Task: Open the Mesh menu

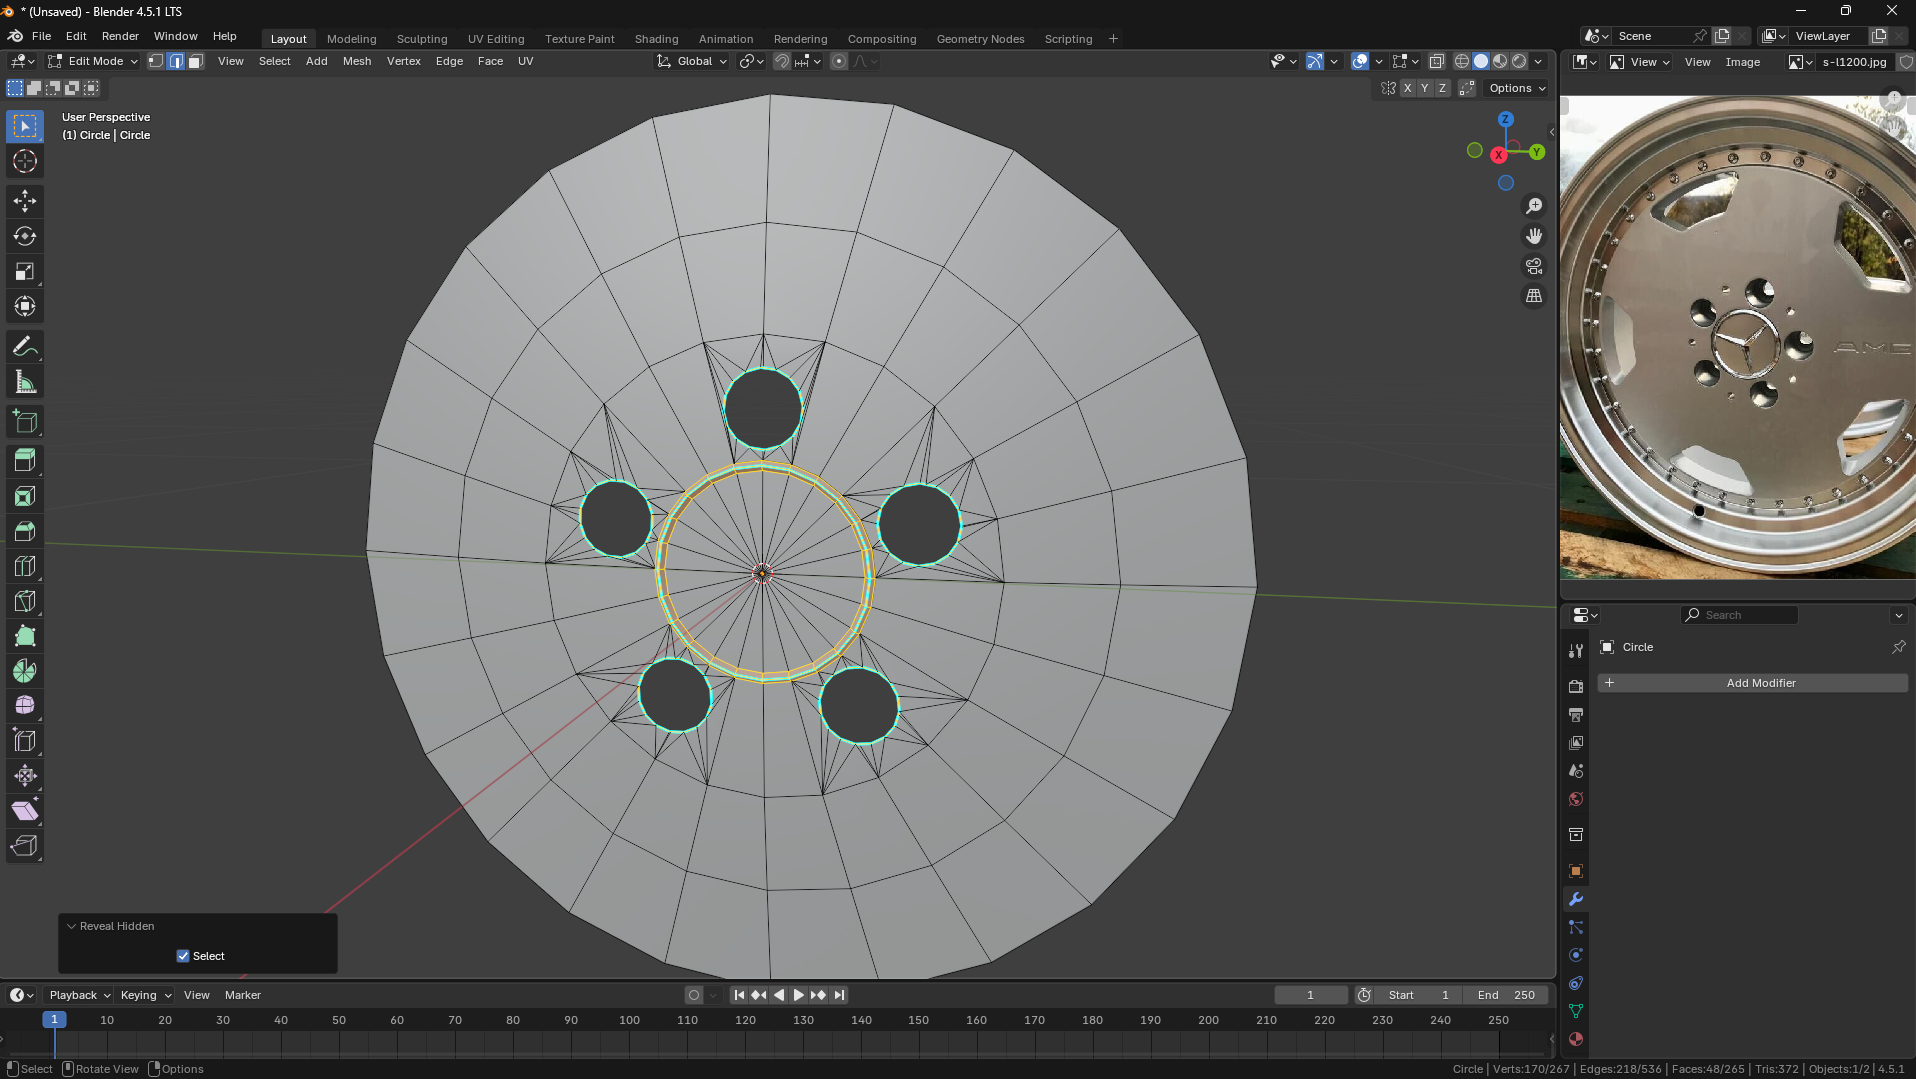Action: tap(356, 61)
